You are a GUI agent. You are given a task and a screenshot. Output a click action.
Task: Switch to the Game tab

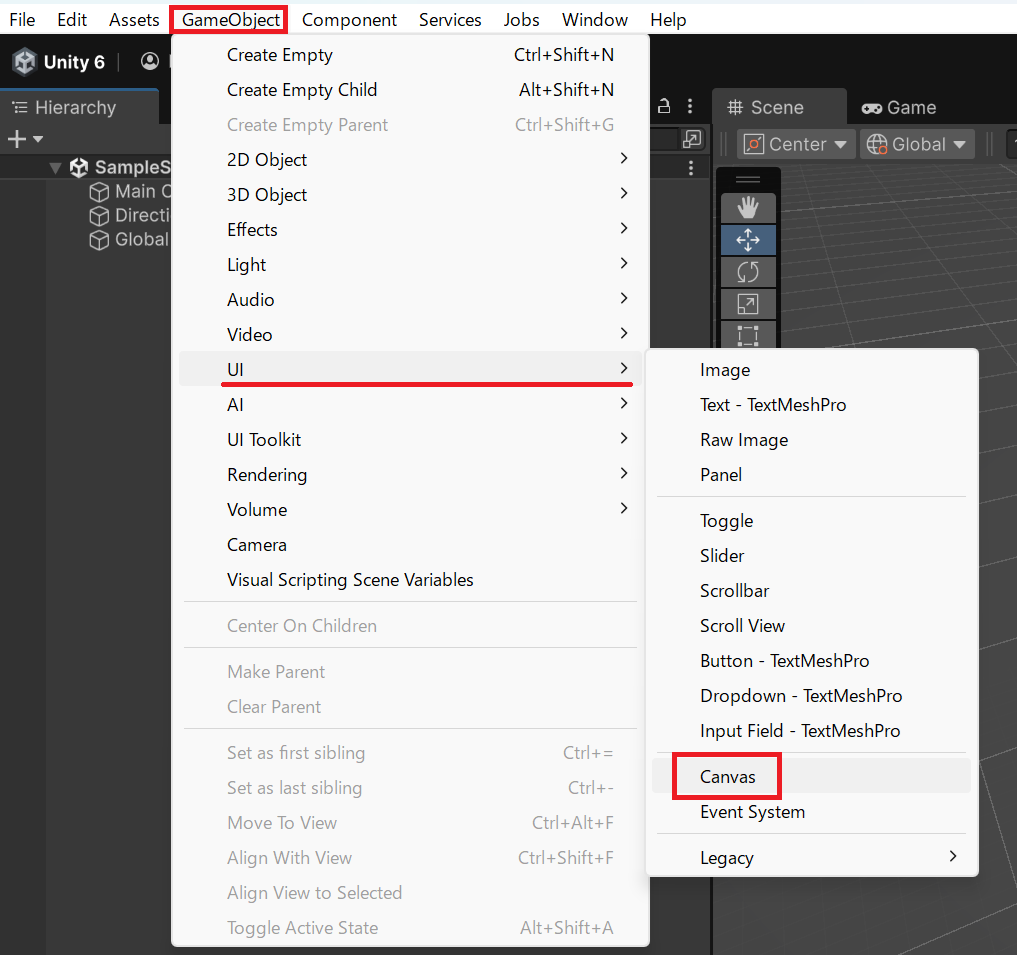(x=898, y=108)
